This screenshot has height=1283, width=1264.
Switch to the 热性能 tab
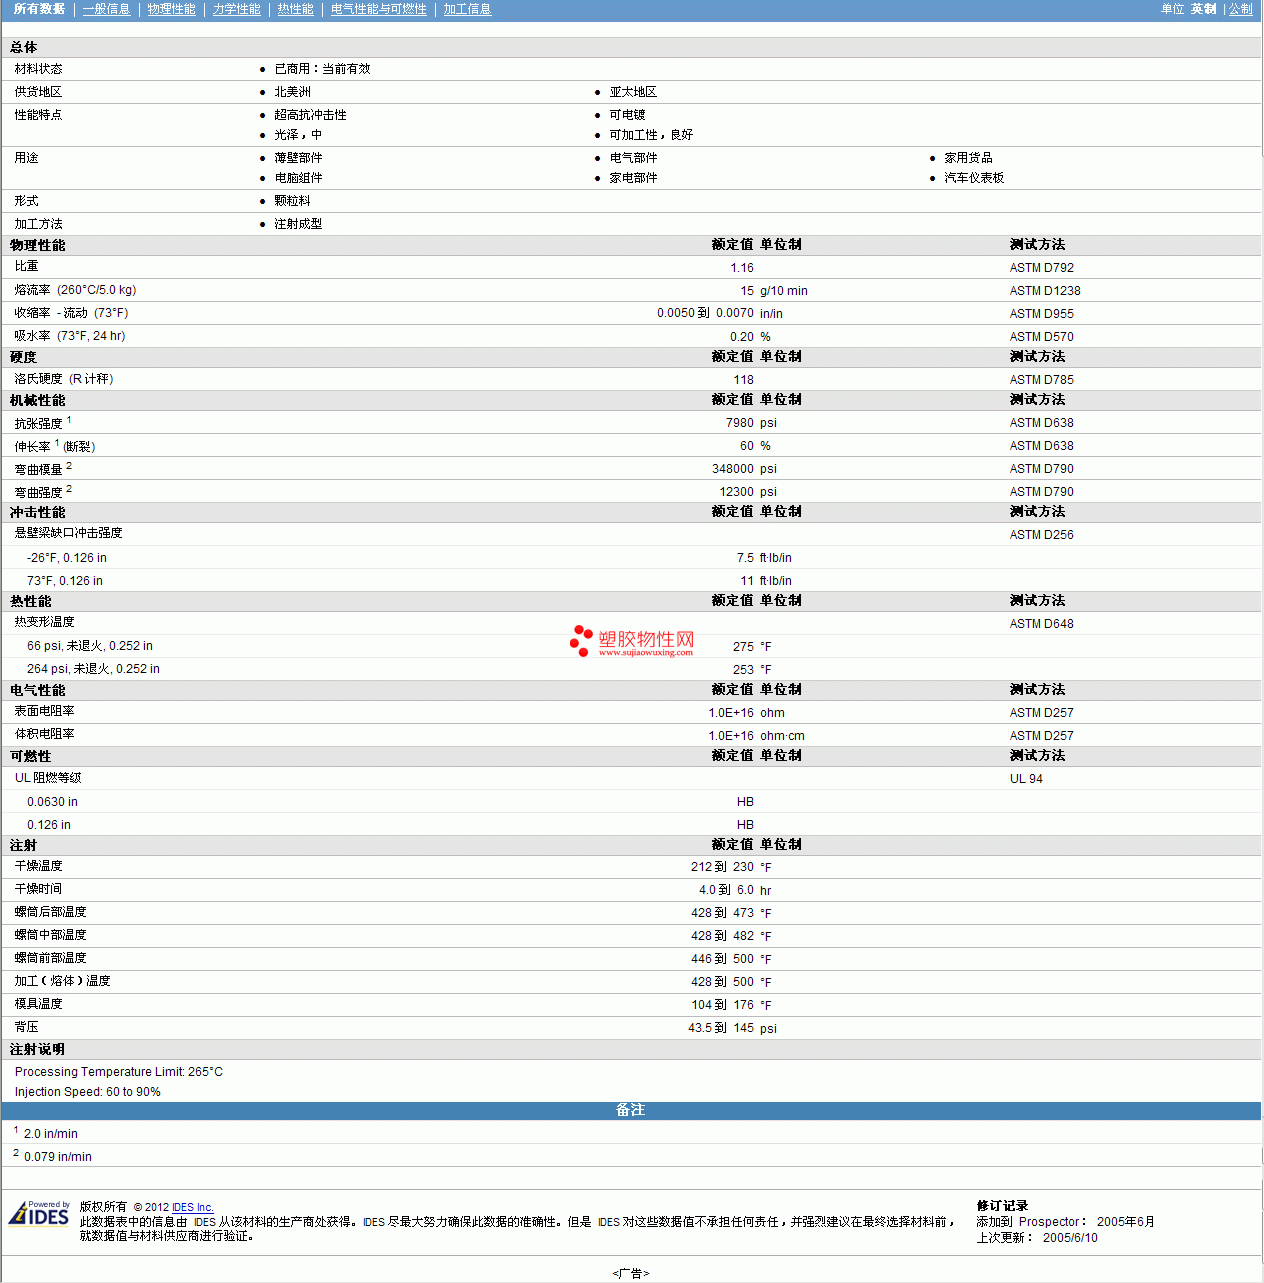tap(295, 9)
